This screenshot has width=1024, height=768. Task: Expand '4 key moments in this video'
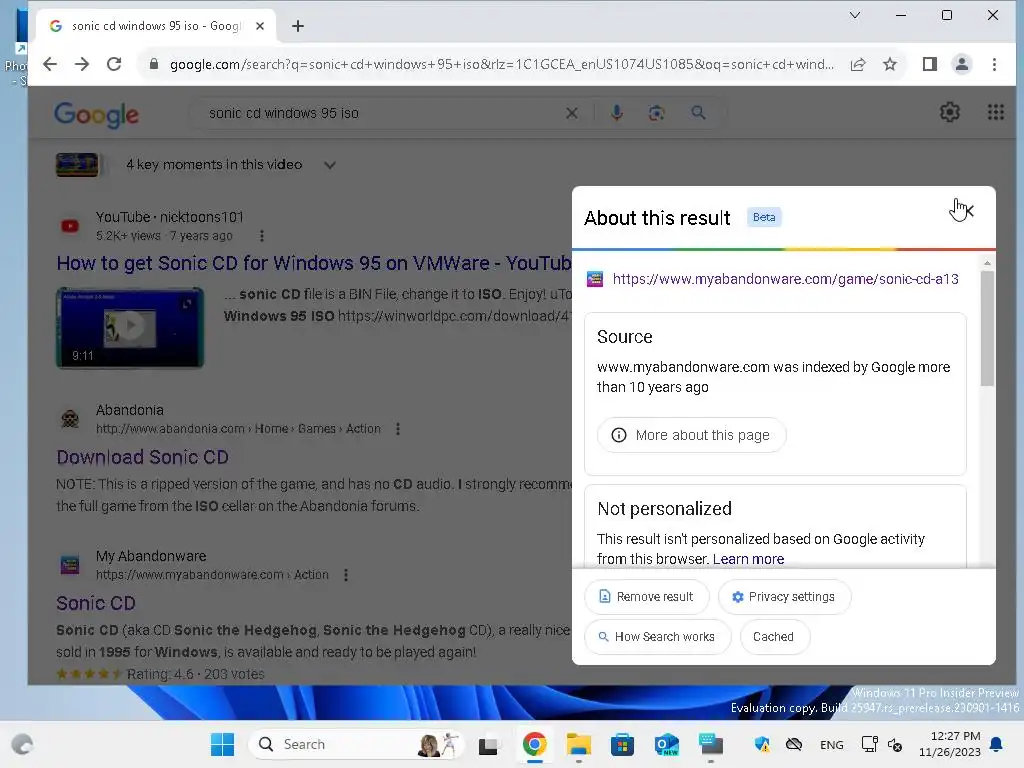click(330, 165)
